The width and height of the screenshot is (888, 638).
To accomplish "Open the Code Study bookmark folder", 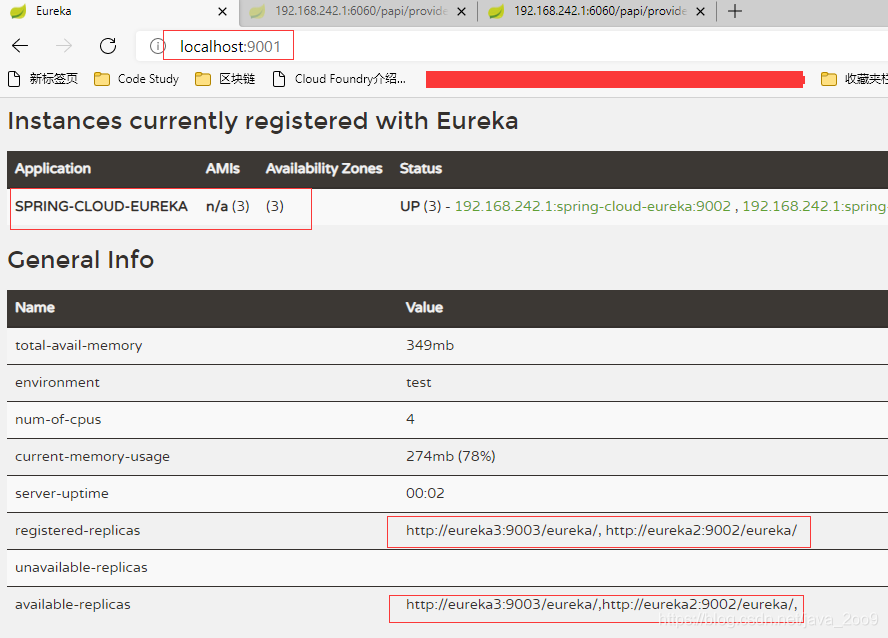I will click(136, 79).
